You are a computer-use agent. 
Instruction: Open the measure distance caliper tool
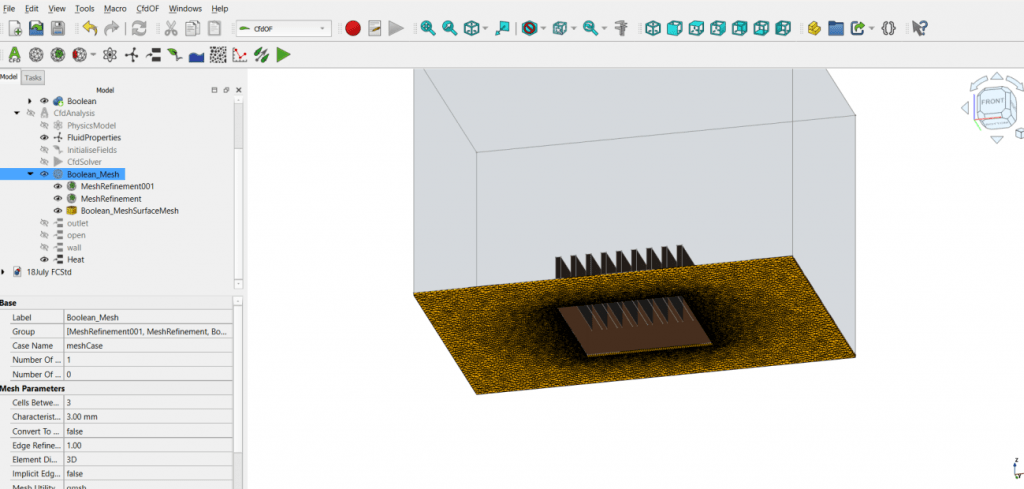click(x=621, y=28)
